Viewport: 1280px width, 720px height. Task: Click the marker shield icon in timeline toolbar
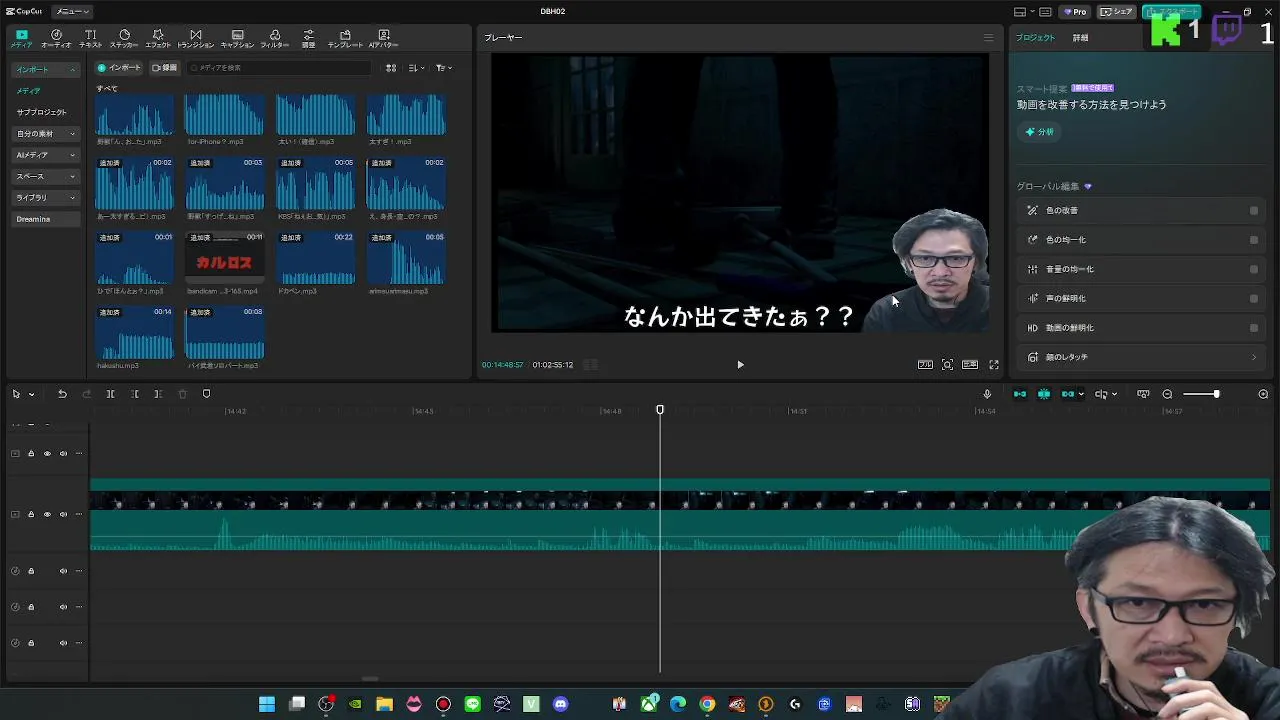pyautogui.click(x=206, y=394)
